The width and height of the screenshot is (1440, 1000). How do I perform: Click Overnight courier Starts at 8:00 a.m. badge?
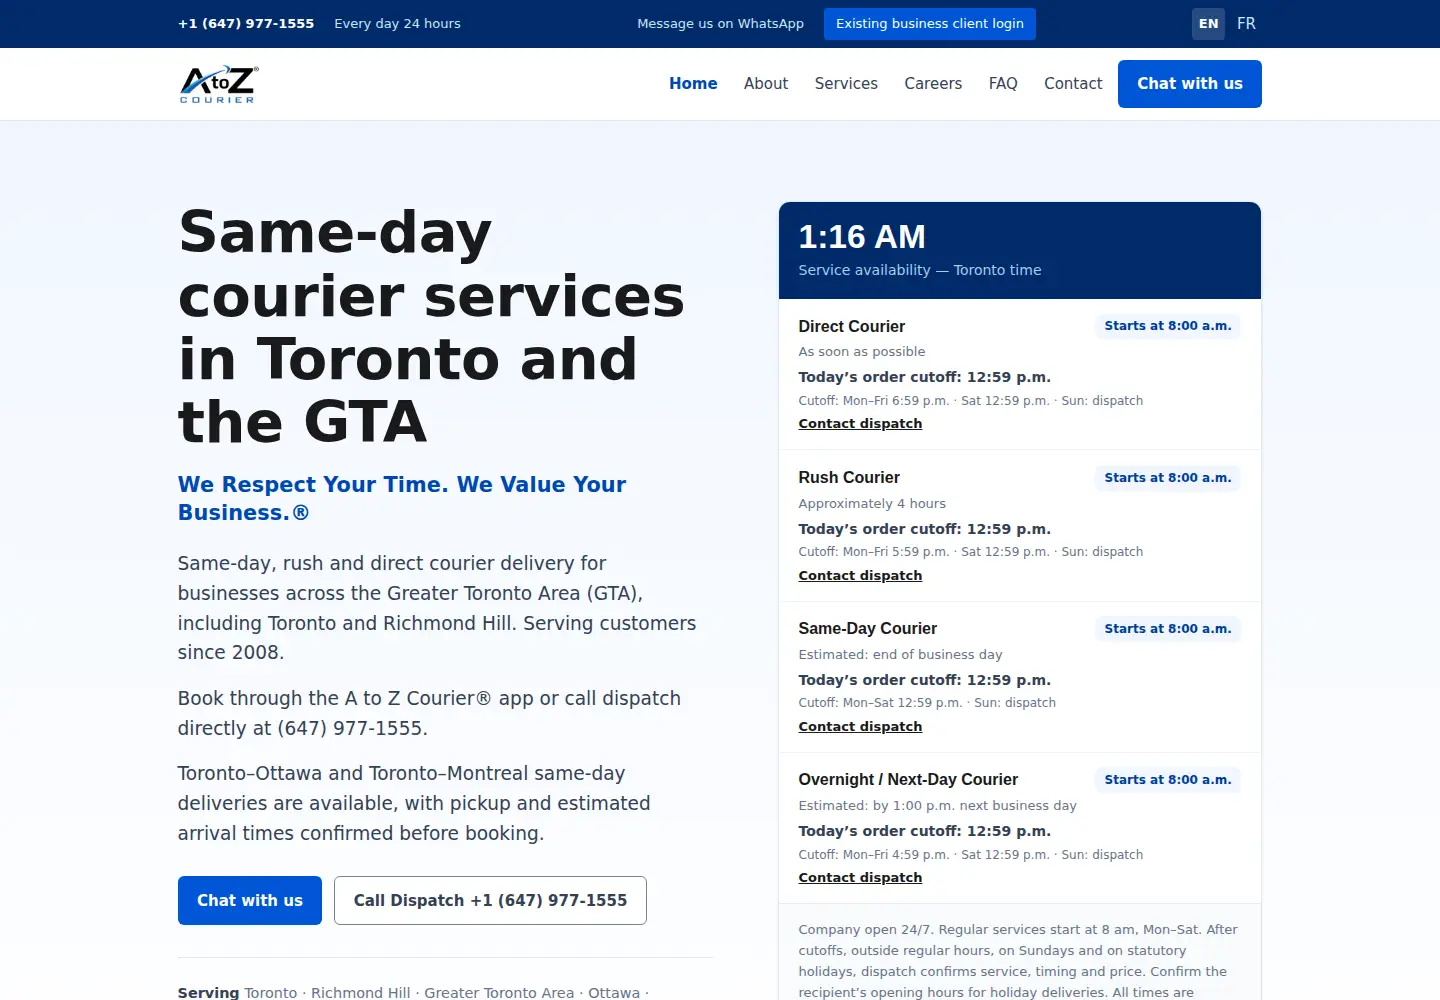click(1168, 780)
